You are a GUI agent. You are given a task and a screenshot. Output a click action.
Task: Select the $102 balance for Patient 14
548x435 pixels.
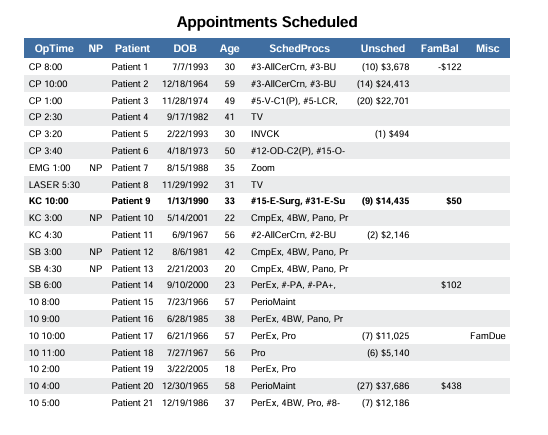coord(451,285)
